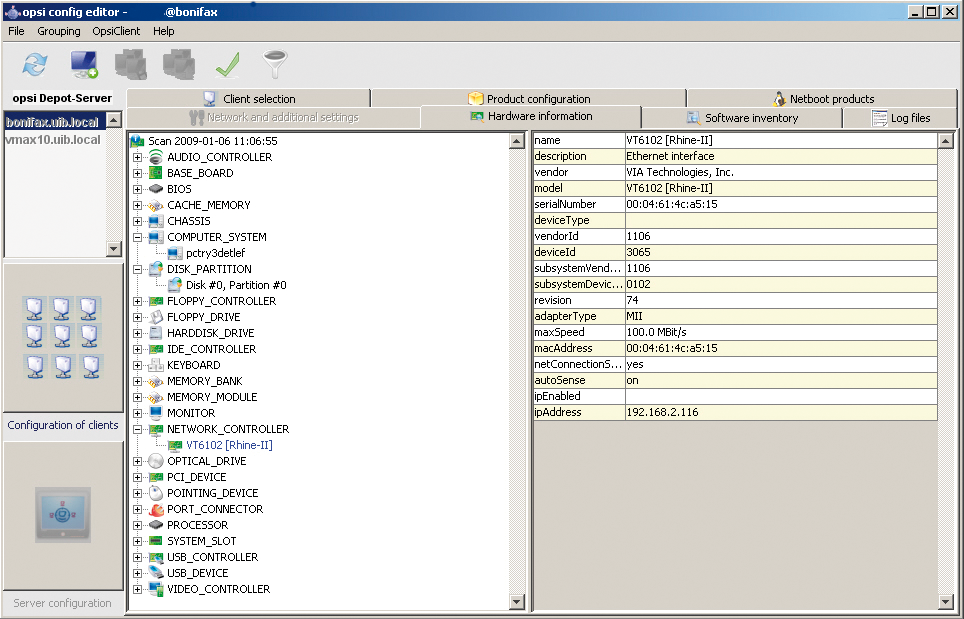Viewport: 964px width, 619px height.
Task: Open the Hardware information tab
Action: pyautogui.click(x=531, y=116)
